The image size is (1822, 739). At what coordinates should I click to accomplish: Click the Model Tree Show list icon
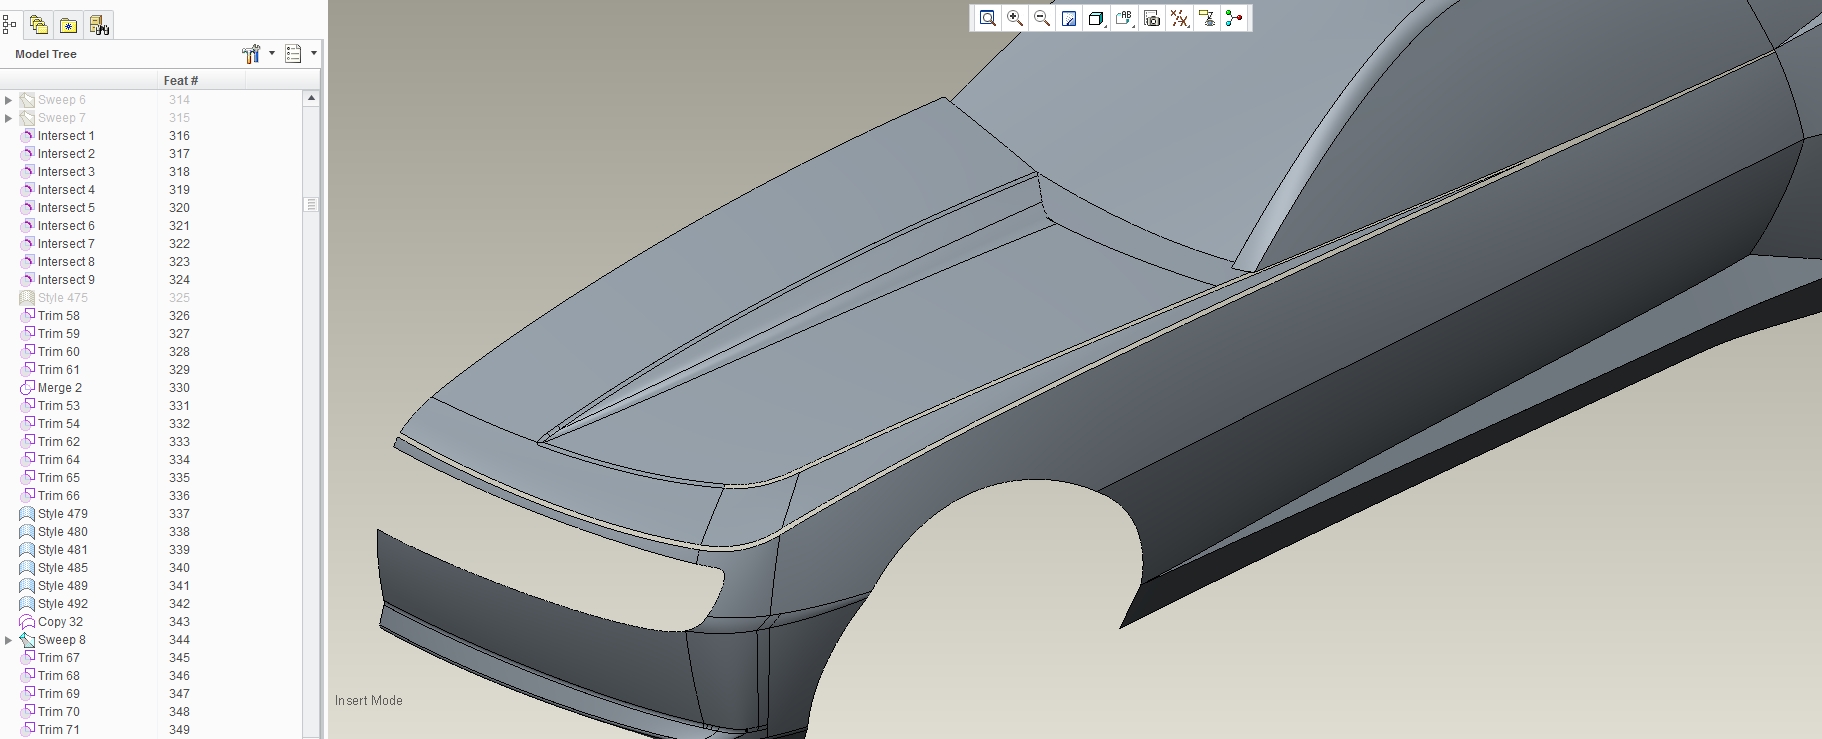(293, 54)
